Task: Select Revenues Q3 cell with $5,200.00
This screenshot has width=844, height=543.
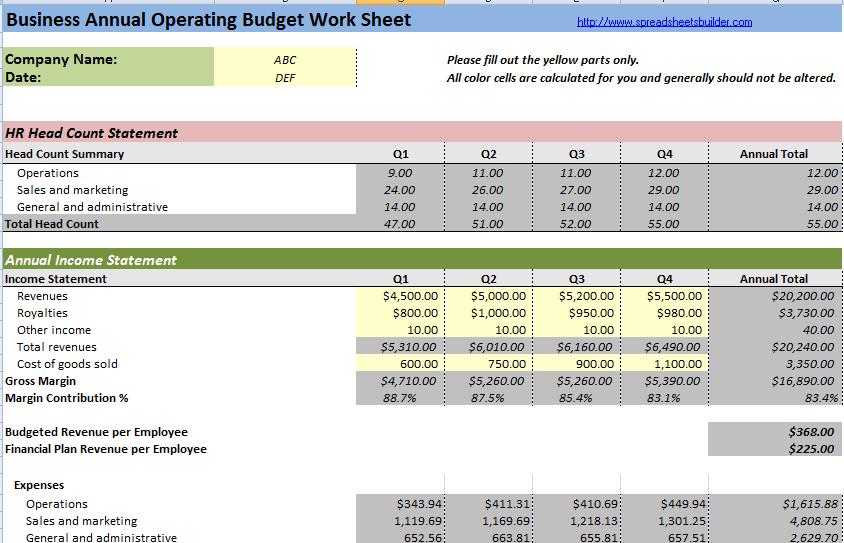Action: tap(576, 296)
